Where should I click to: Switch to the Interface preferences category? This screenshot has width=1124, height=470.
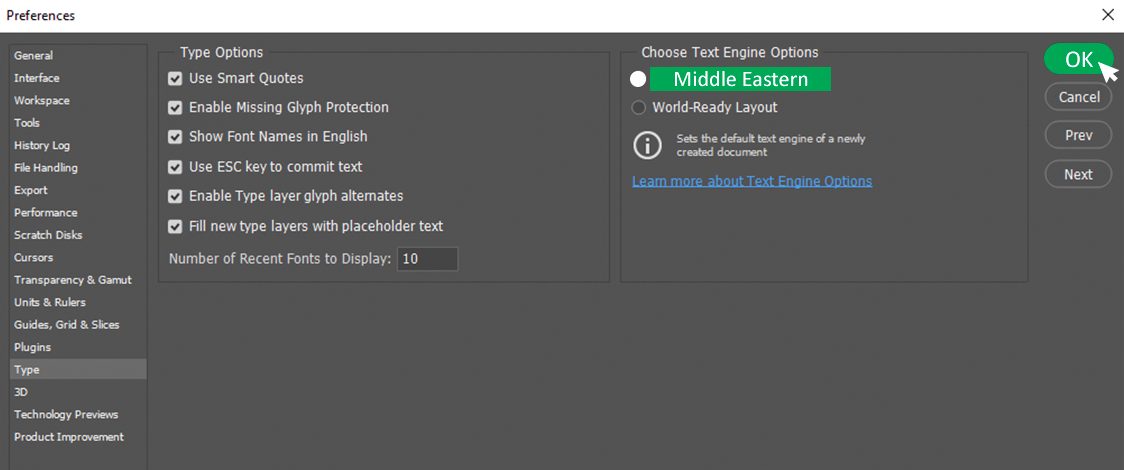click(x=37, y=78)
